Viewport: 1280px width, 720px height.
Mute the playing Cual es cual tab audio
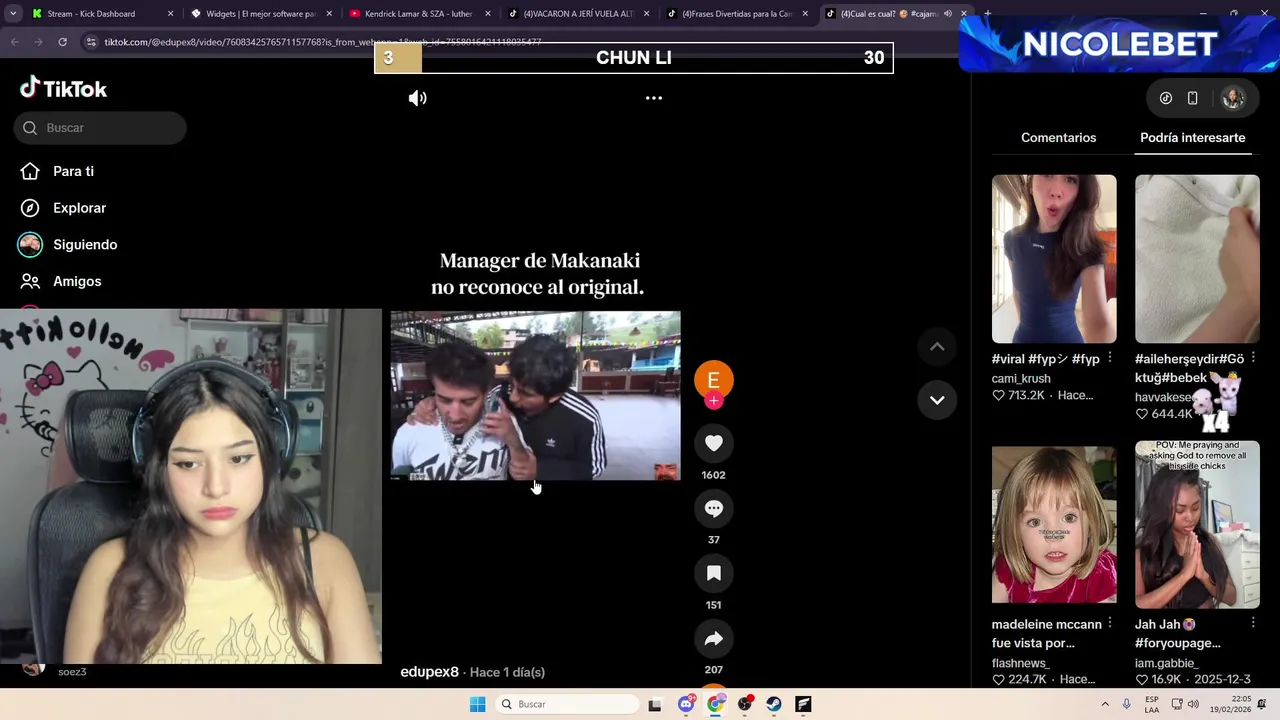(x=947, y=14)
